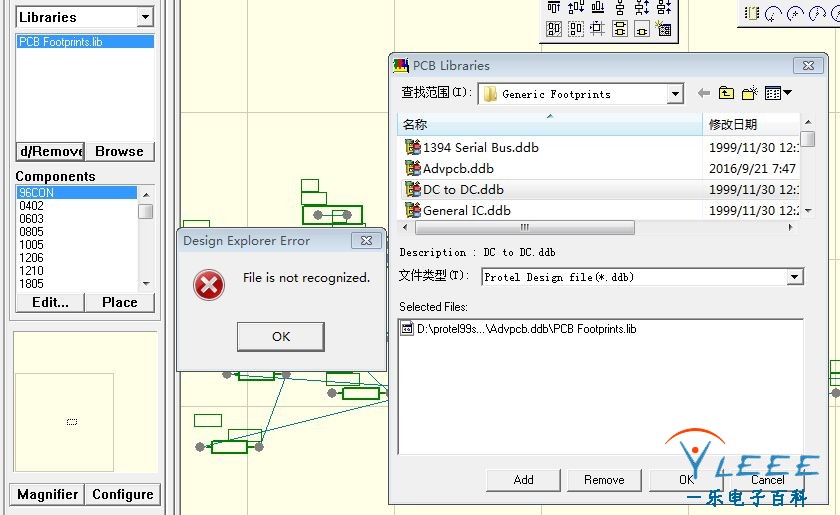The image size is (840, 515).
Task: Click the third arc placement tool icon
Action: [x=817, y=13]
